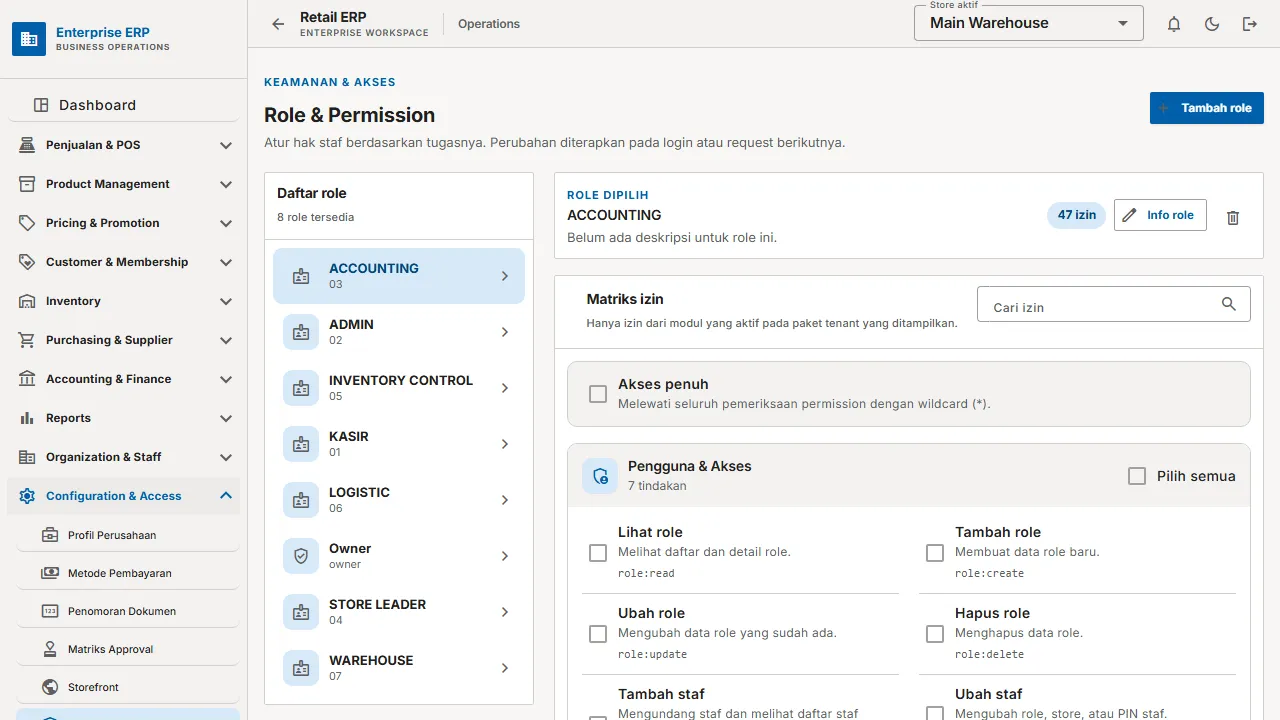Open the notifications bell icon
Viewport: 1280px width, 720px height.
[1174, 24]
